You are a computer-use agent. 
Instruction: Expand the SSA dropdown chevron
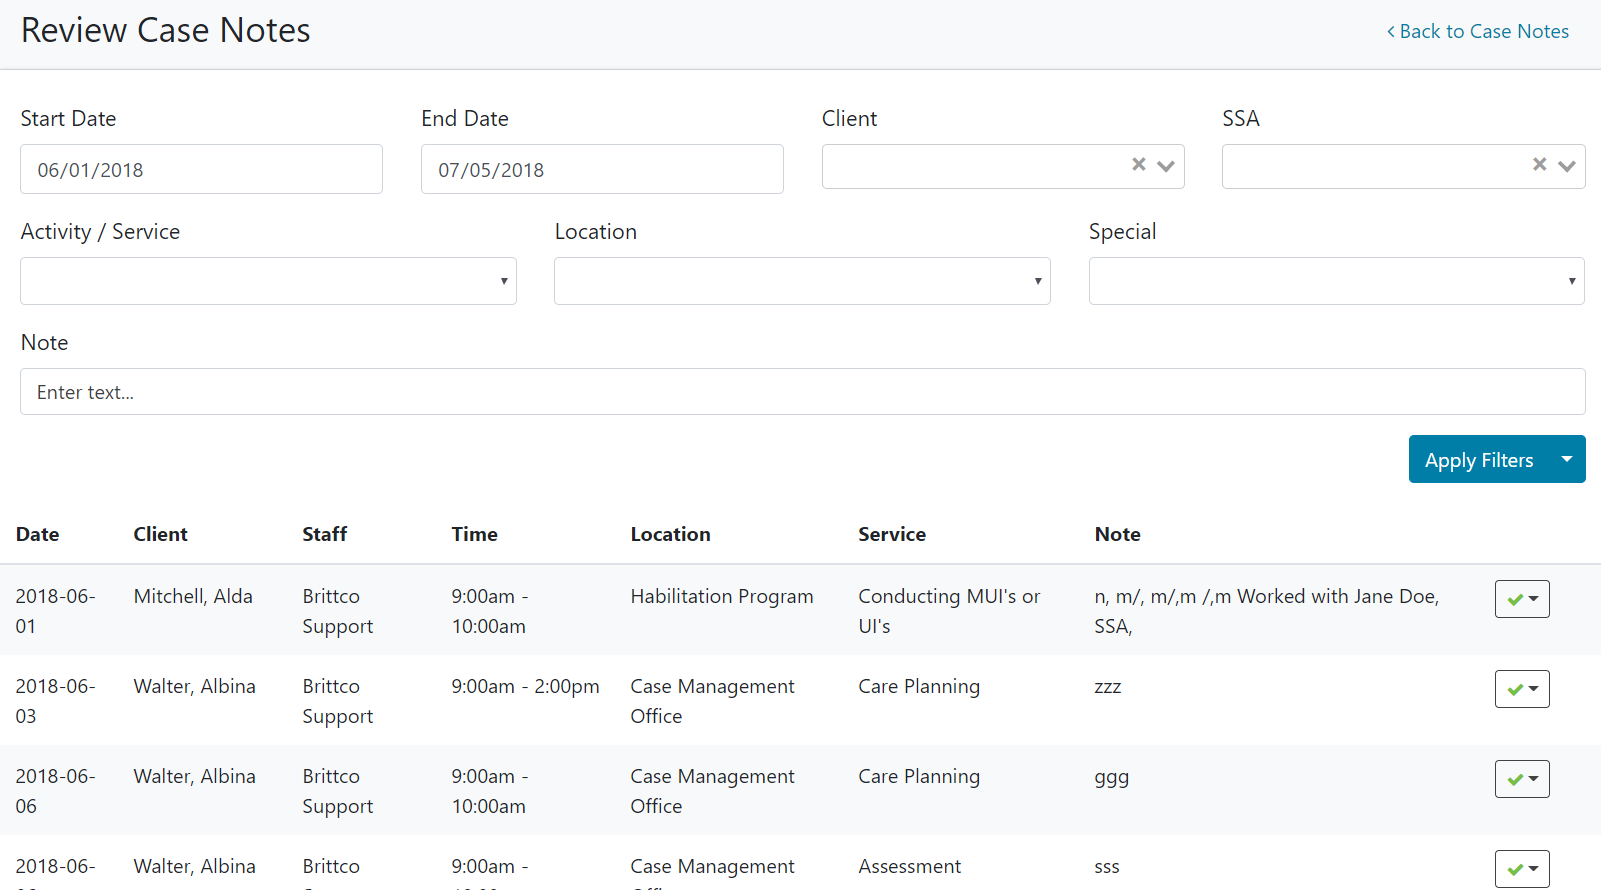(1566, 166)
